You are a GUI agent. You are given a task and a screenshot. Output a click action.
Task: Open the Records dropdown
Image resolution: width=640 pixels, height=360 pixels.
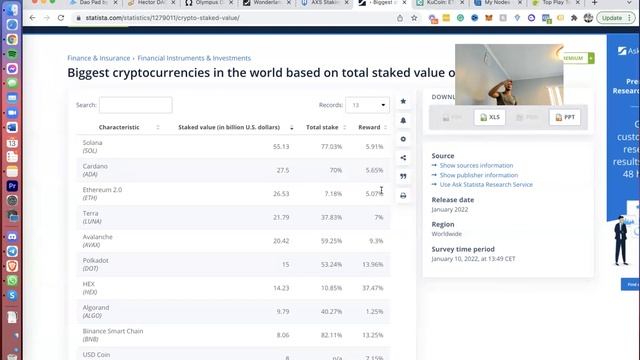click(x=367, y=105)
